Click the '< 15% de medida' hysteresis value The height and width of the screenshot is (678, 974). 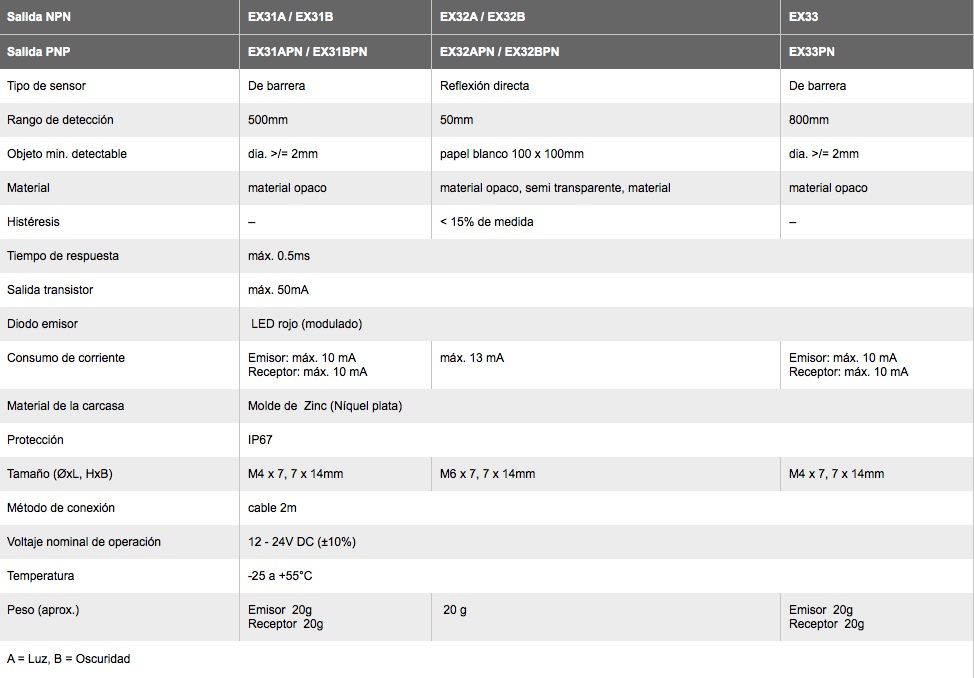pos(486,222)
